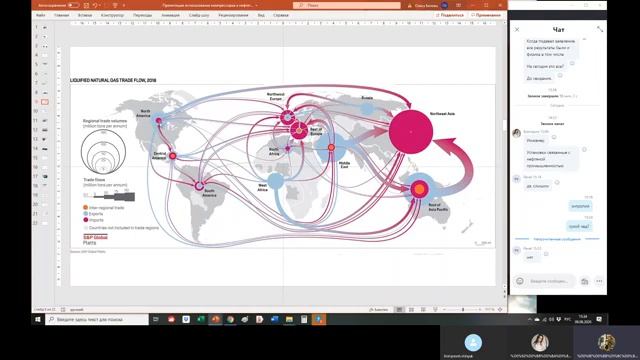This screenshot has width=640, height=360.
Task: Open the Рецензирование ribbon tab
Action: 233,15
